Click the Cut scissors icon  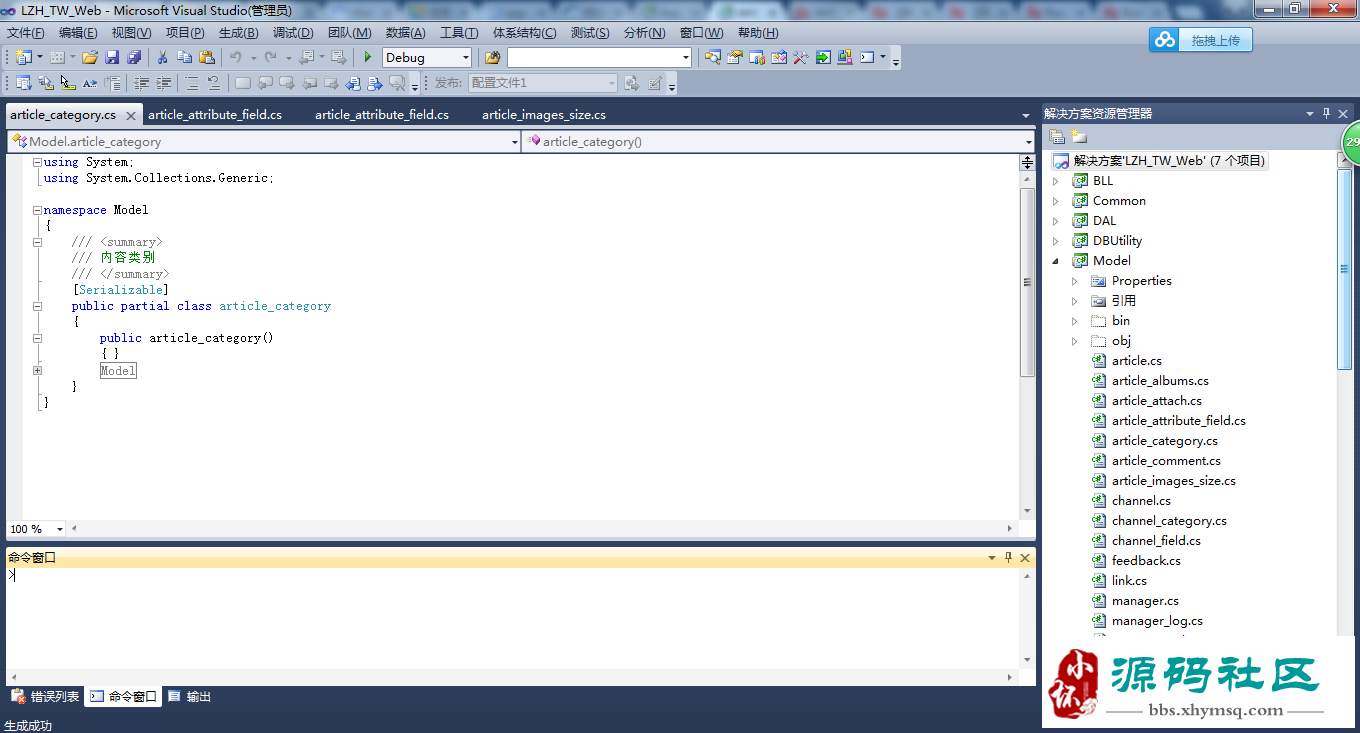point(162,58)
